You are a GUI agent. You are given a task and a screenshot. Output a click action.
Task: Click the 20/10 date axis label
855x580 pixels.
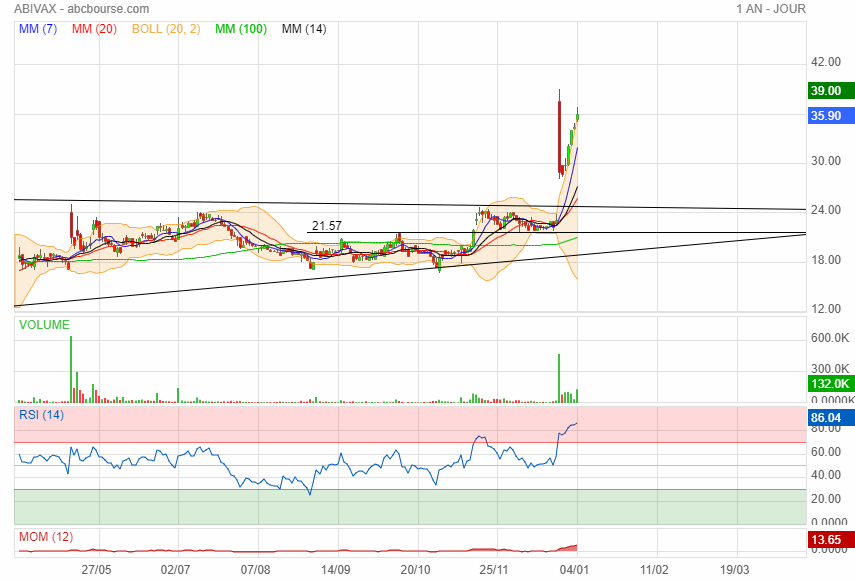pos(416,570)
